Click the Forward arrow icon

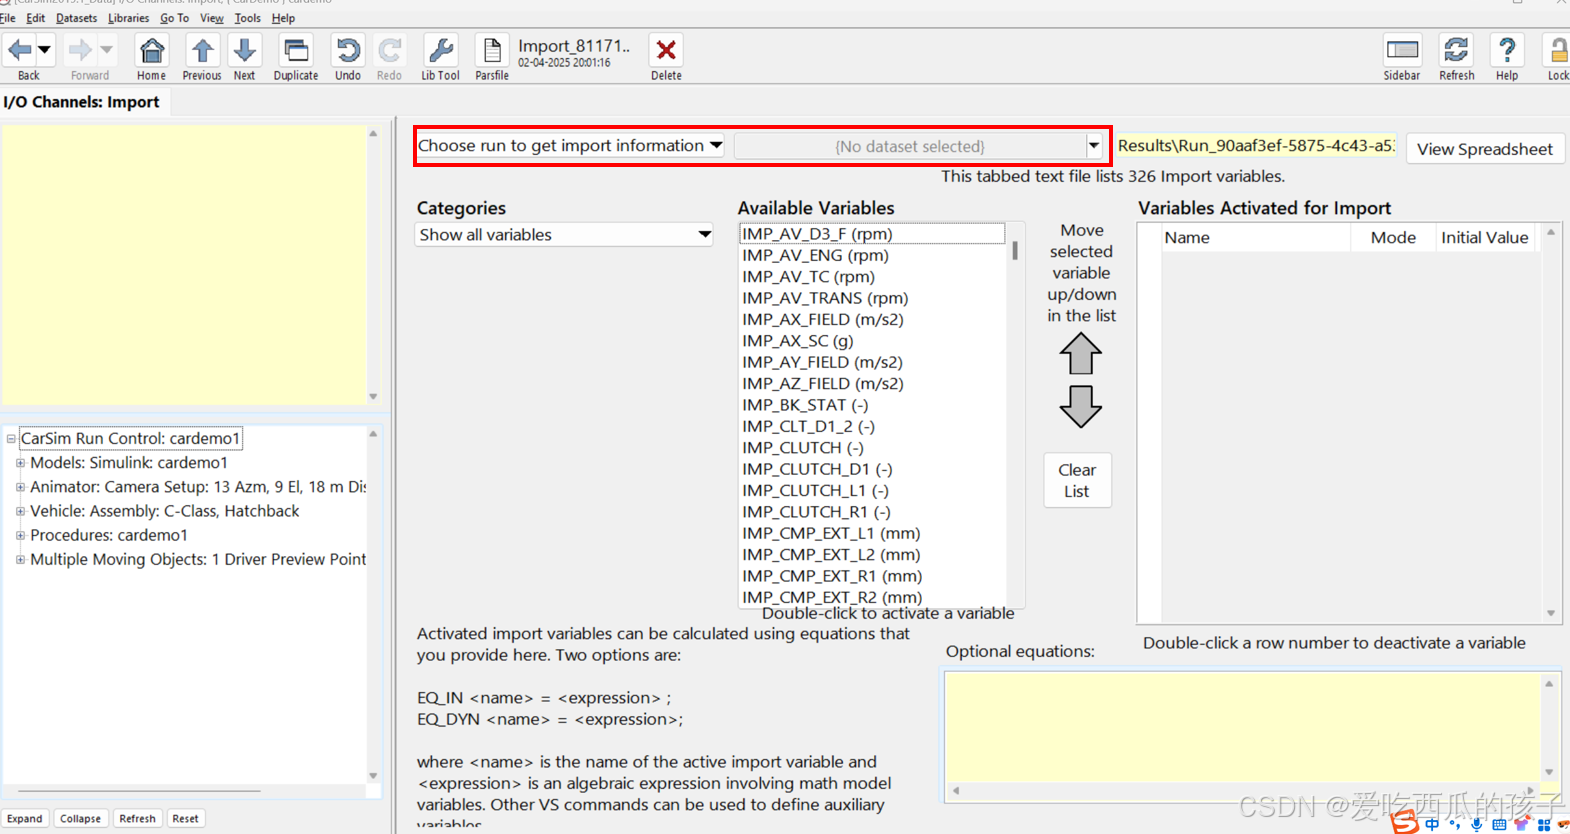[80, 49]
